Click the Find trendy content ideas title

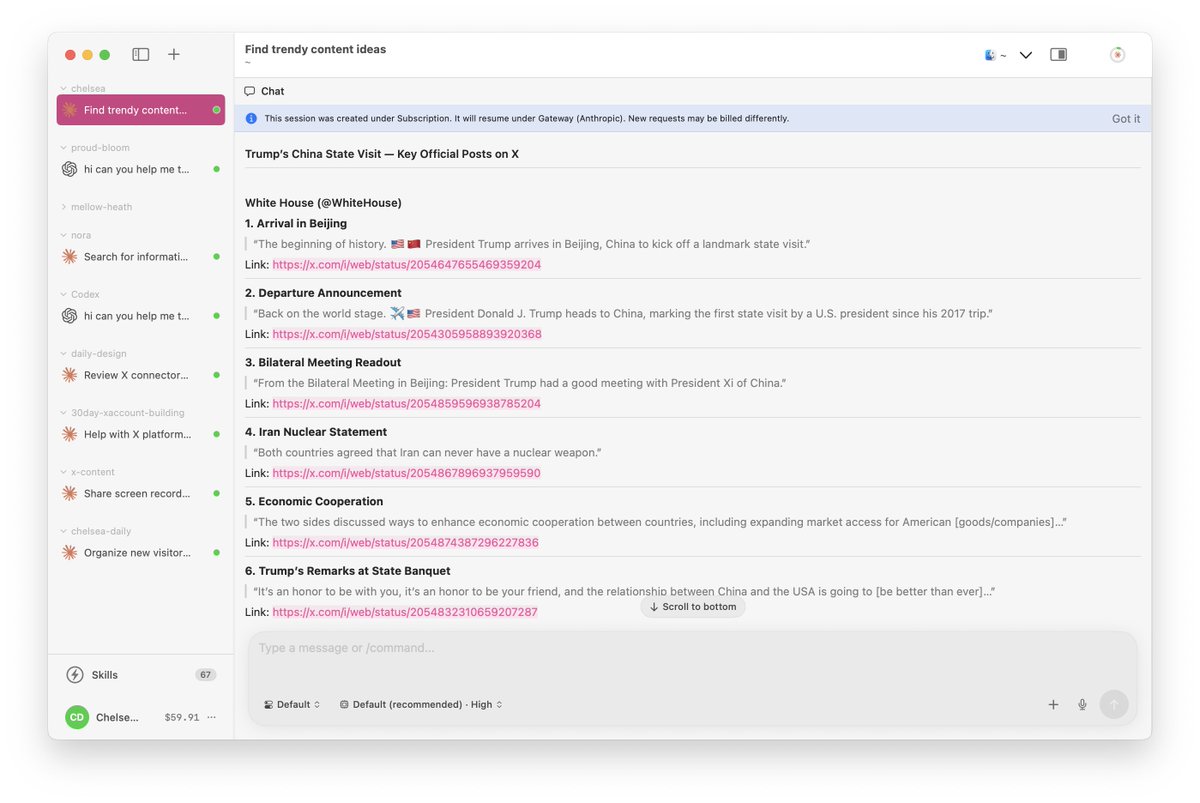coord(315,49)
